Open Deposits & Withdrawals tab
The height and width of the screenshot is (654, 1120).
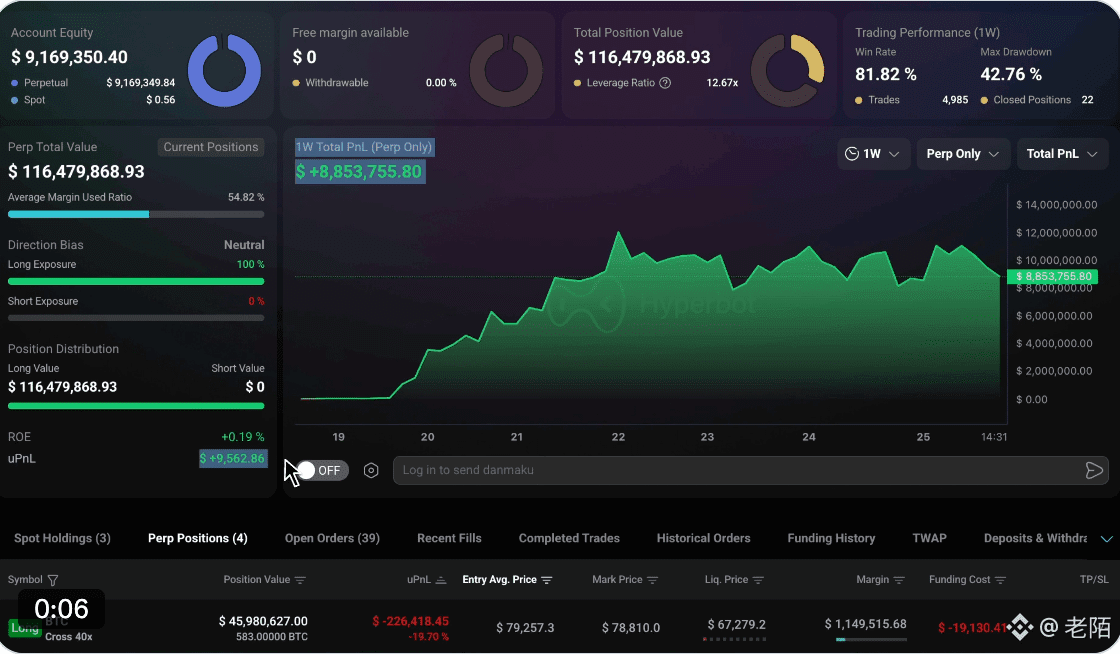point(1035,538)
